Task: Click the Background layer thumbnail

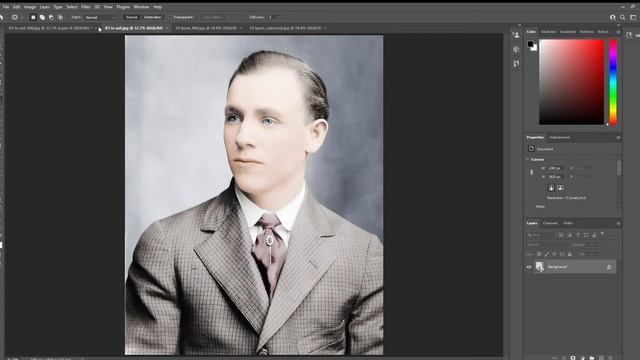Action: [x=540, y=267]
